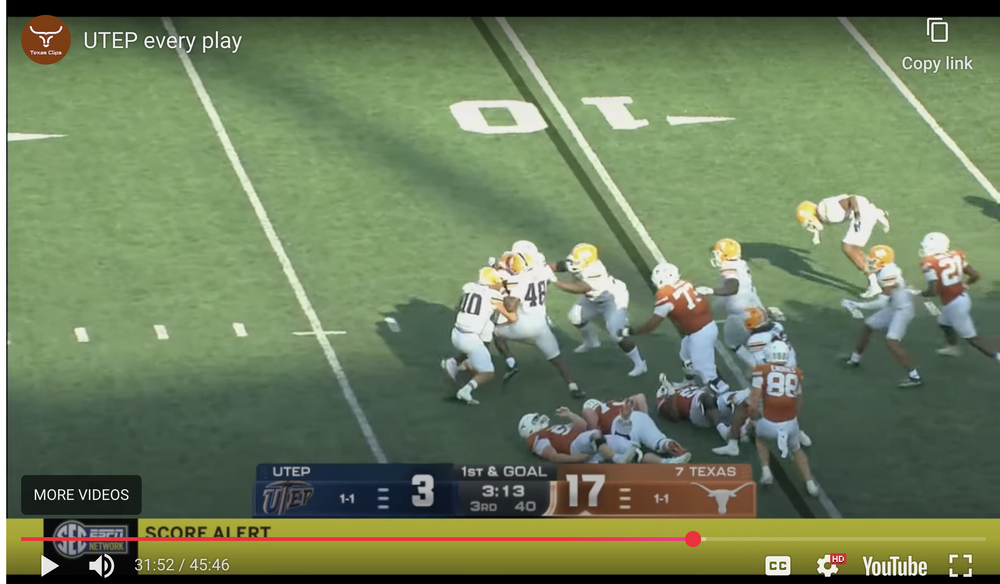This screenshot has height=584, width=1000.
Task: Click the "Copy link" text label
Action: [937, 63]
